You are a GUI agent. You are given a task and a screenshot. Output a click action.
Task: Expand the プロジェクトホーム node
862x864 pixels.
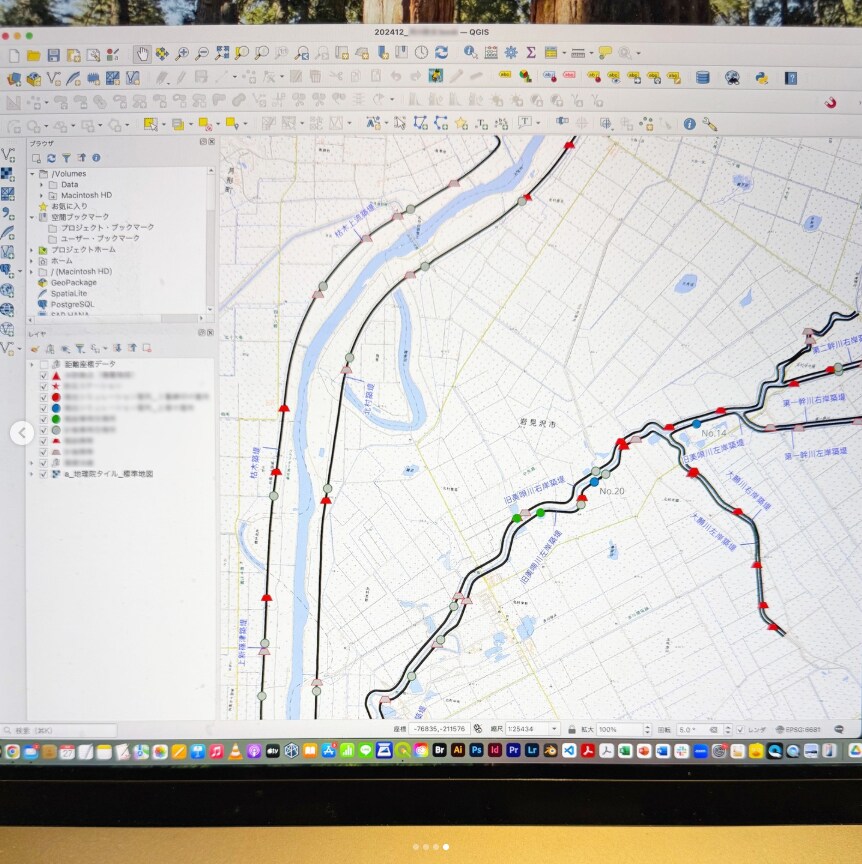coord(33,250)
